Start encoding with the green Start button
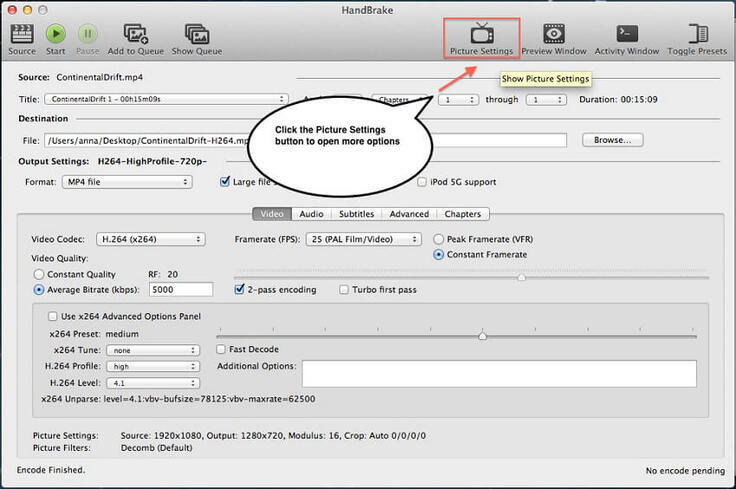 [55, 34]
